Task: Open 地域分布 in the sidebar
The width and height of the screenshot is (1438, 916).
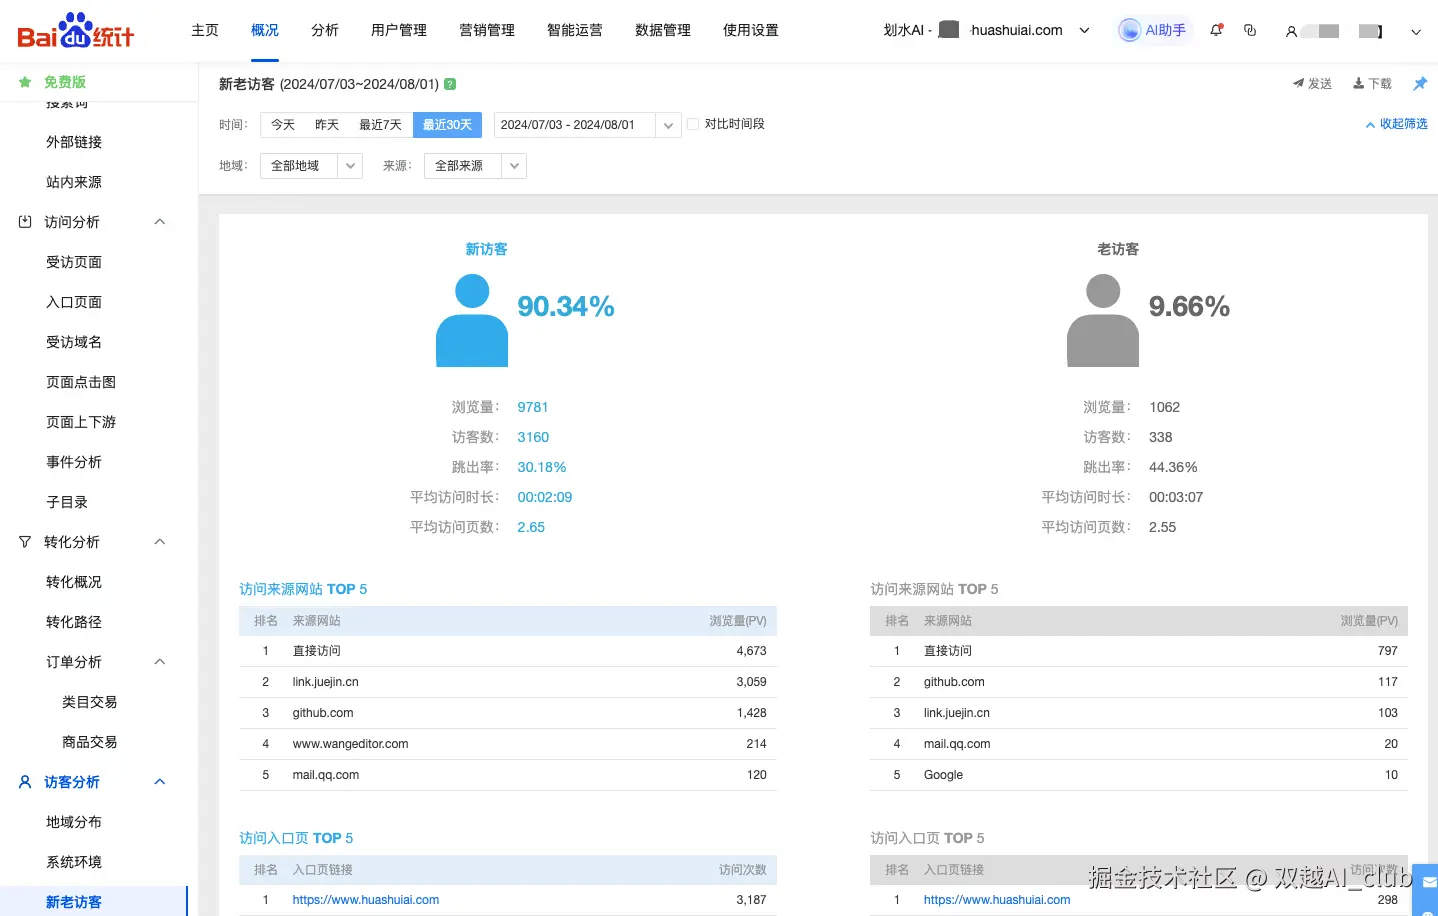Action: 74,822
